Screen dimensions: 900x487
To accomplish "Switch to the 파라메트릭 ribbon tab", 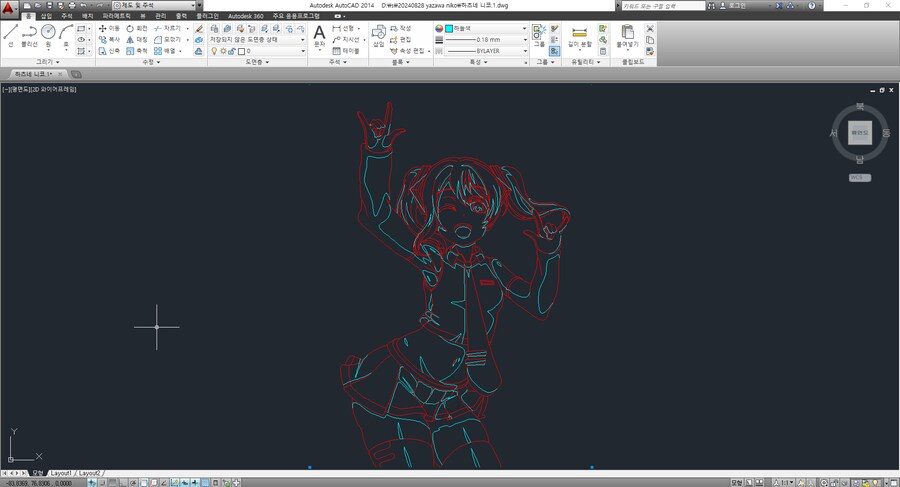I will 117,16.
